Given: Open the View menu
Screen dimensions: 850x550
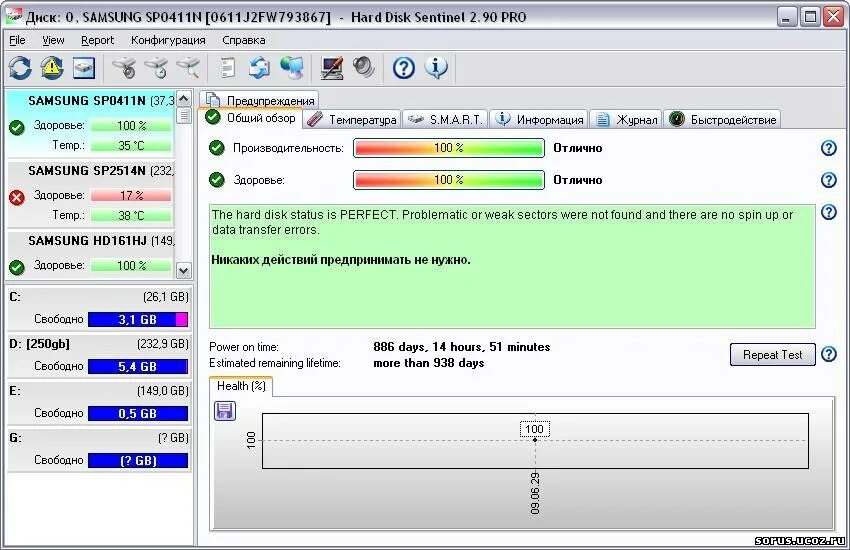Looking at the screenshot, I should pyautogui.click(x=53, y=40).
